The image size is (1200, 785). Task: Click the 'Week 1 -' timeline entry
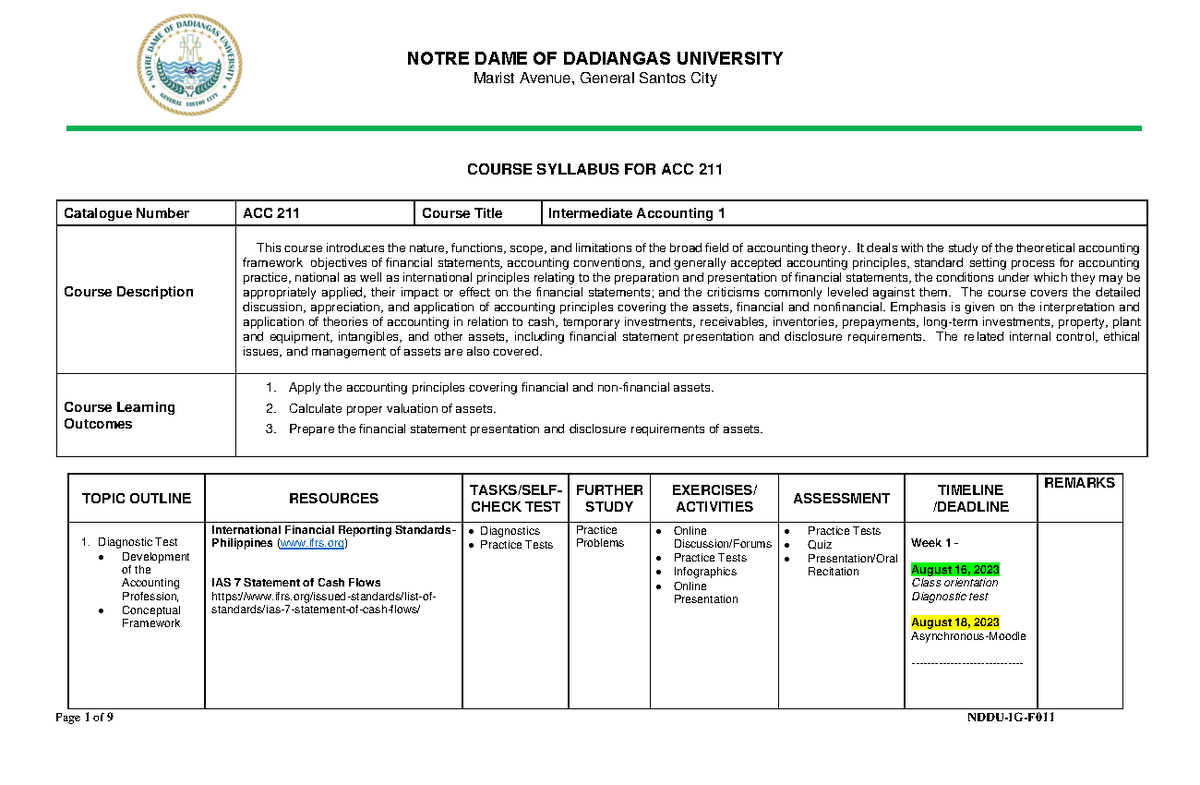click(935, 543)
